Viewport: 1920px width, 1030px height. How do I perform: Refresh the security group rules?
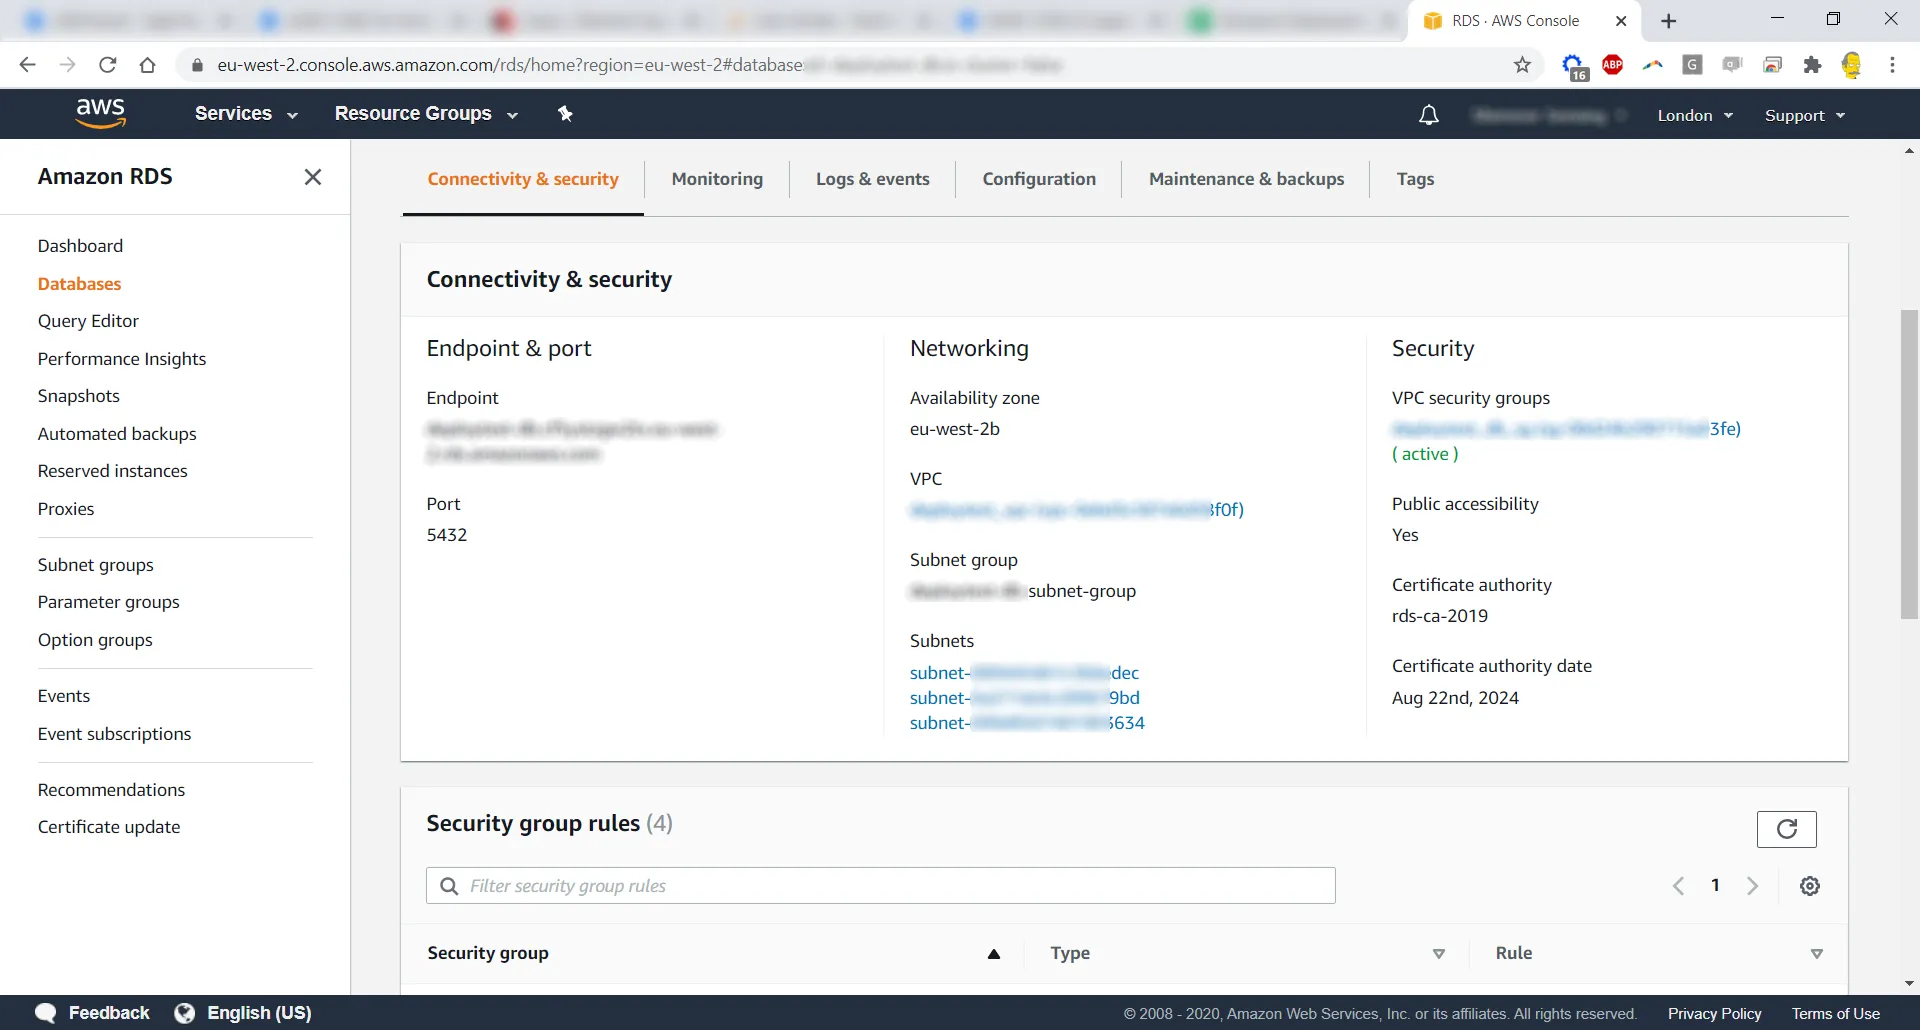pos(1787,829)
